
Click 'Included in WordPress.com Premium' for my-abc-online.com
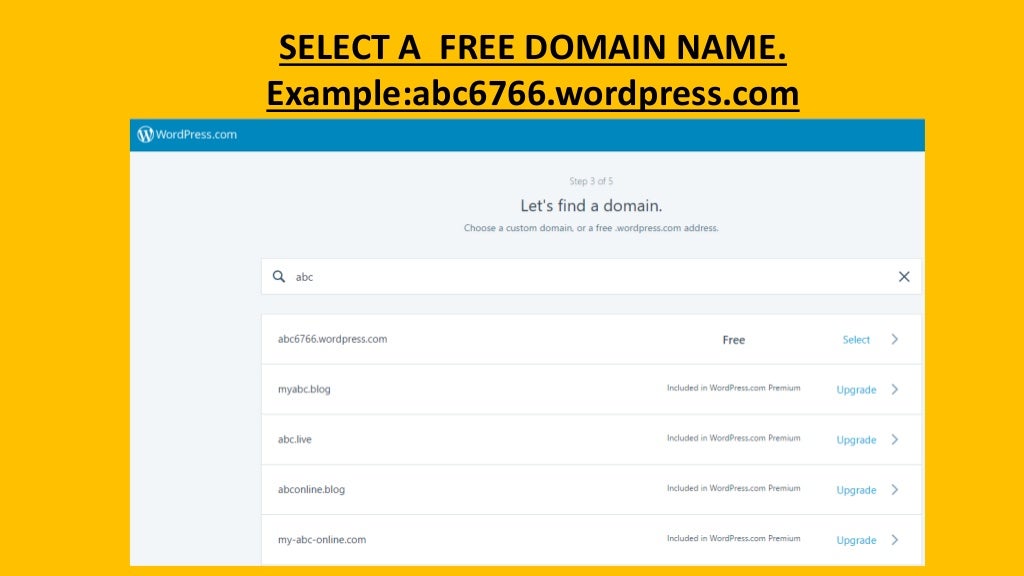point(733,539)
